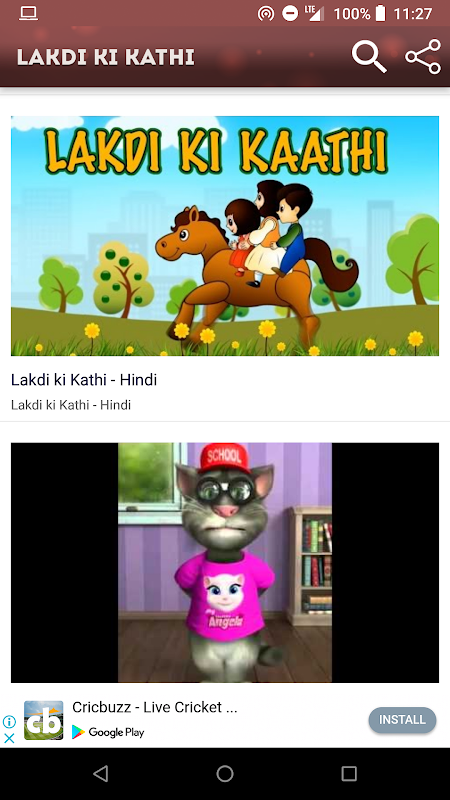The width and height of the screenshot is (450, 800).
Task: Install the Cricbuzz app from the ad
Action: tap(402, 720)
